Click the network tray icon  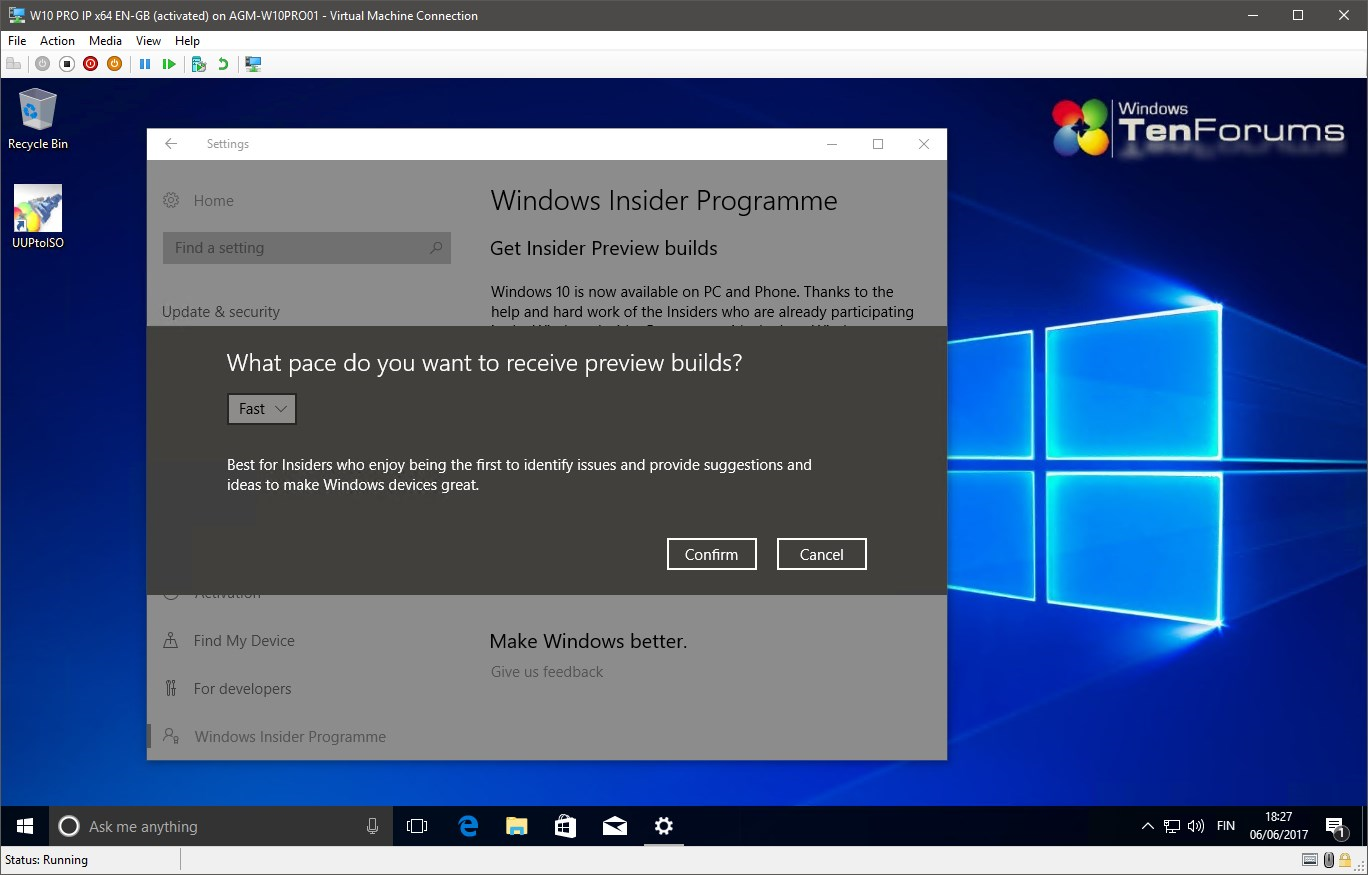(x=1172, y=826)
